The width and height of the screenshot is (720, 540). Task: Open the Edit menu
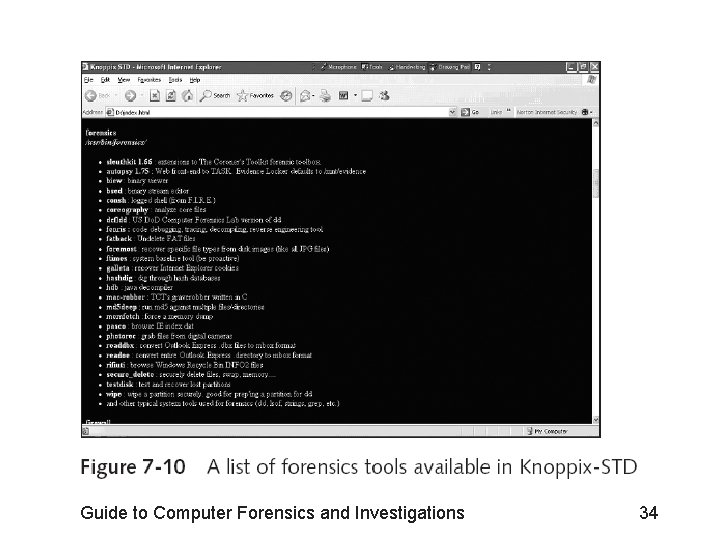105,80
